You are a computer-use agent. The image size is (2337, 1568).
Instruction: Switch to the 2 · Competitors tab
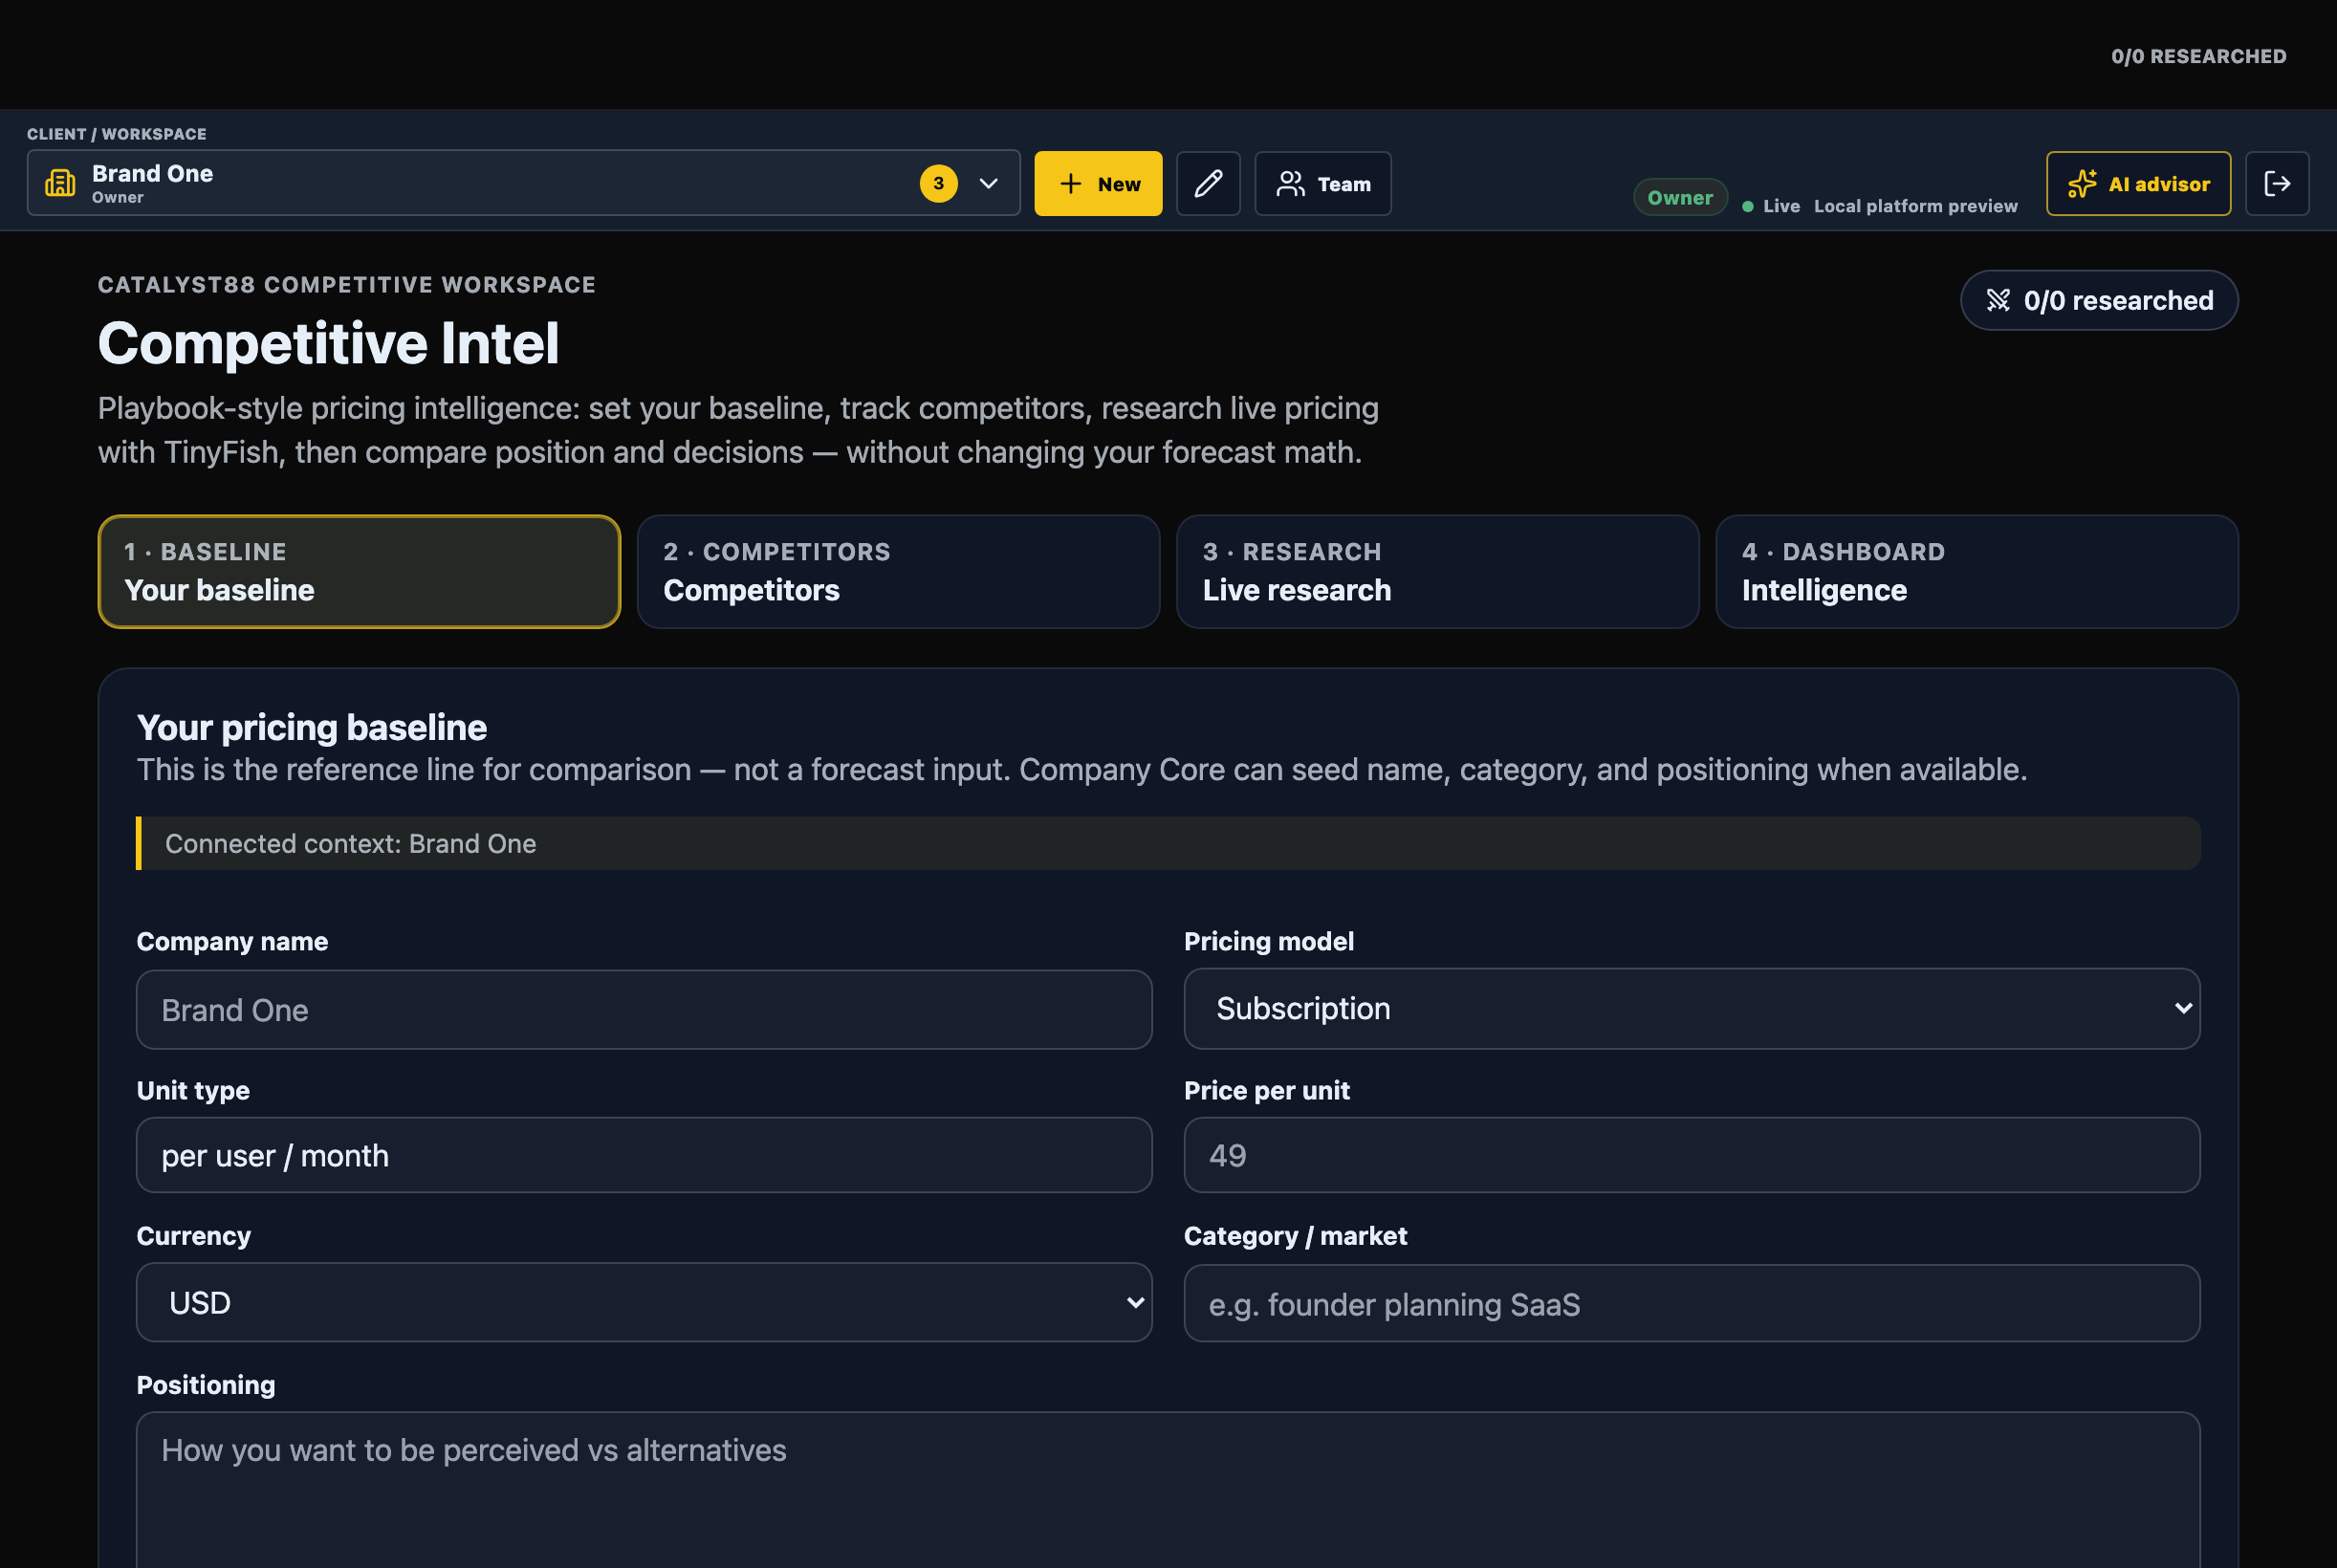pyautogui.click(x=898, y=571)
